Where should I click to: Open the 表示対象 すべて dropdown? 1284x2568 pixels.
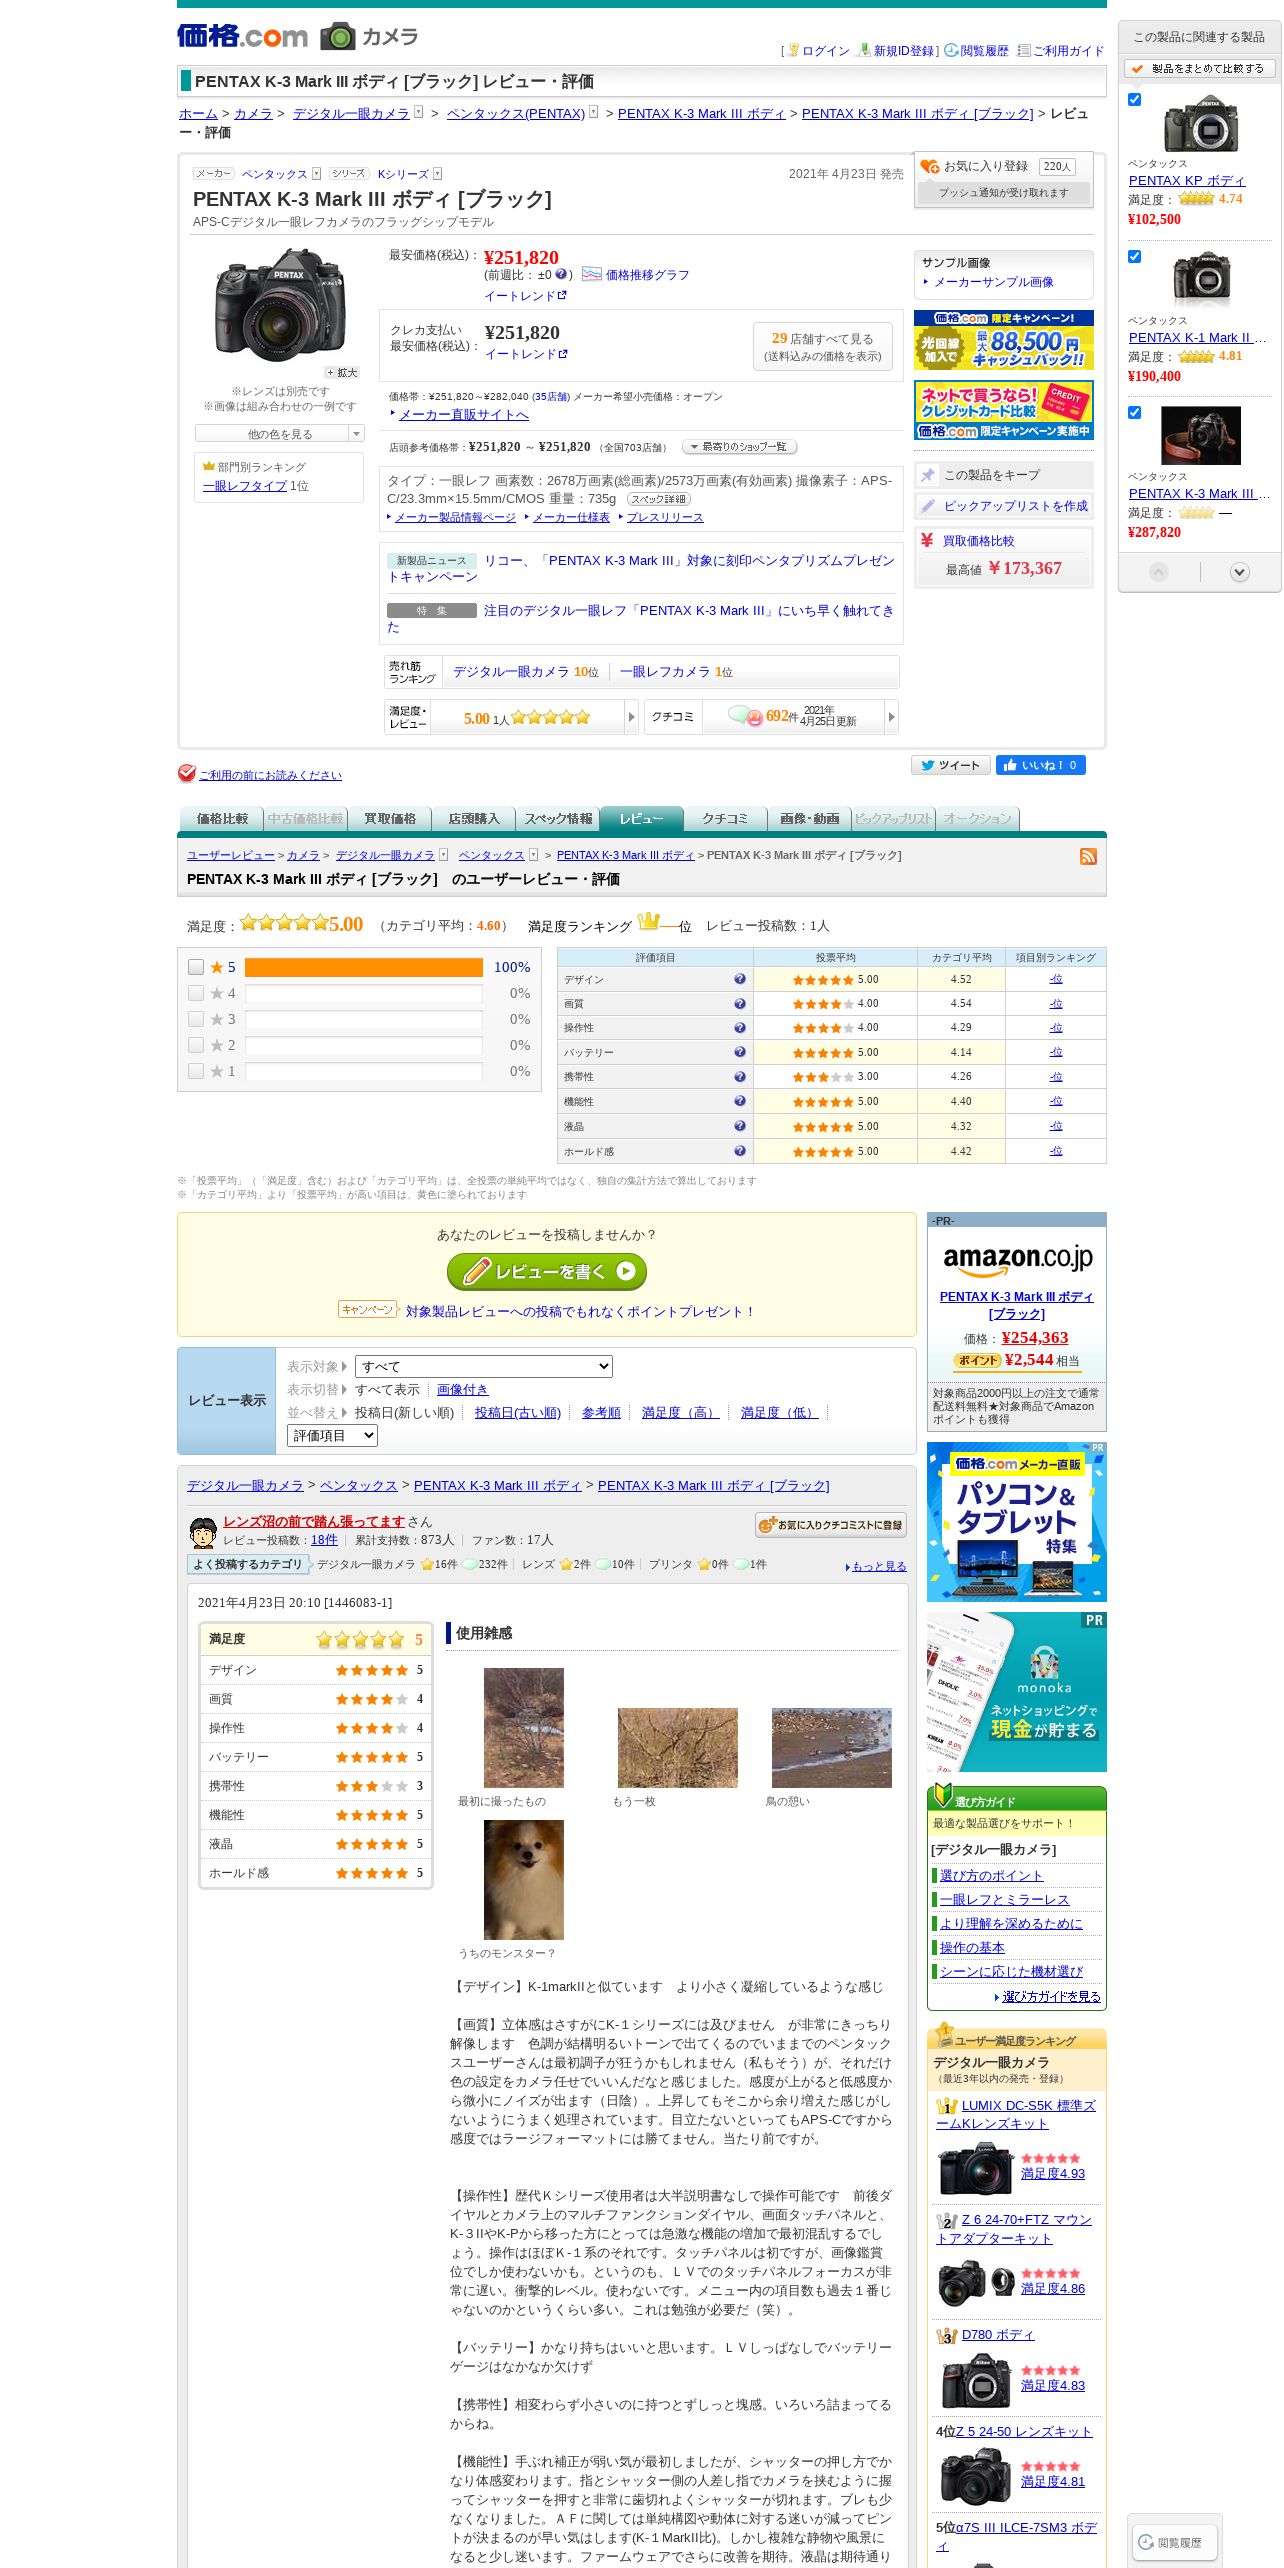point(484,1366)
